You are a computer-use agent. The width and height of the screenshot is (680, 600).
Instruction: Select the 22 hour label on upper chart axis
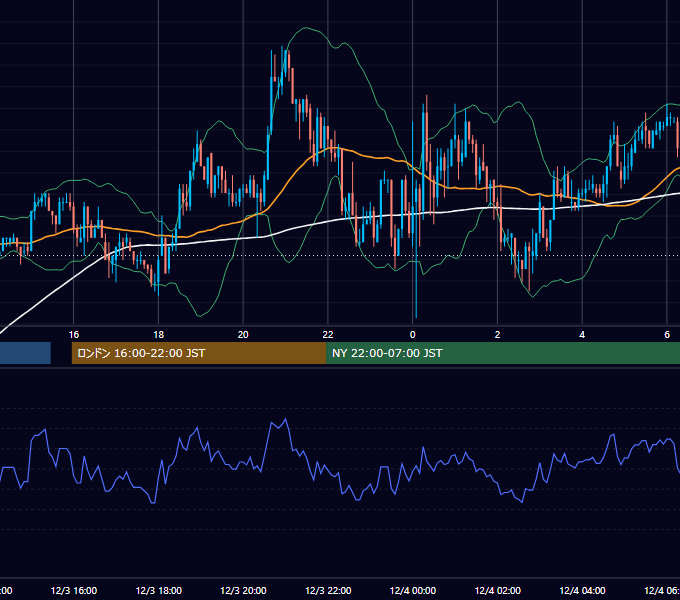click(x=328, y=335)
